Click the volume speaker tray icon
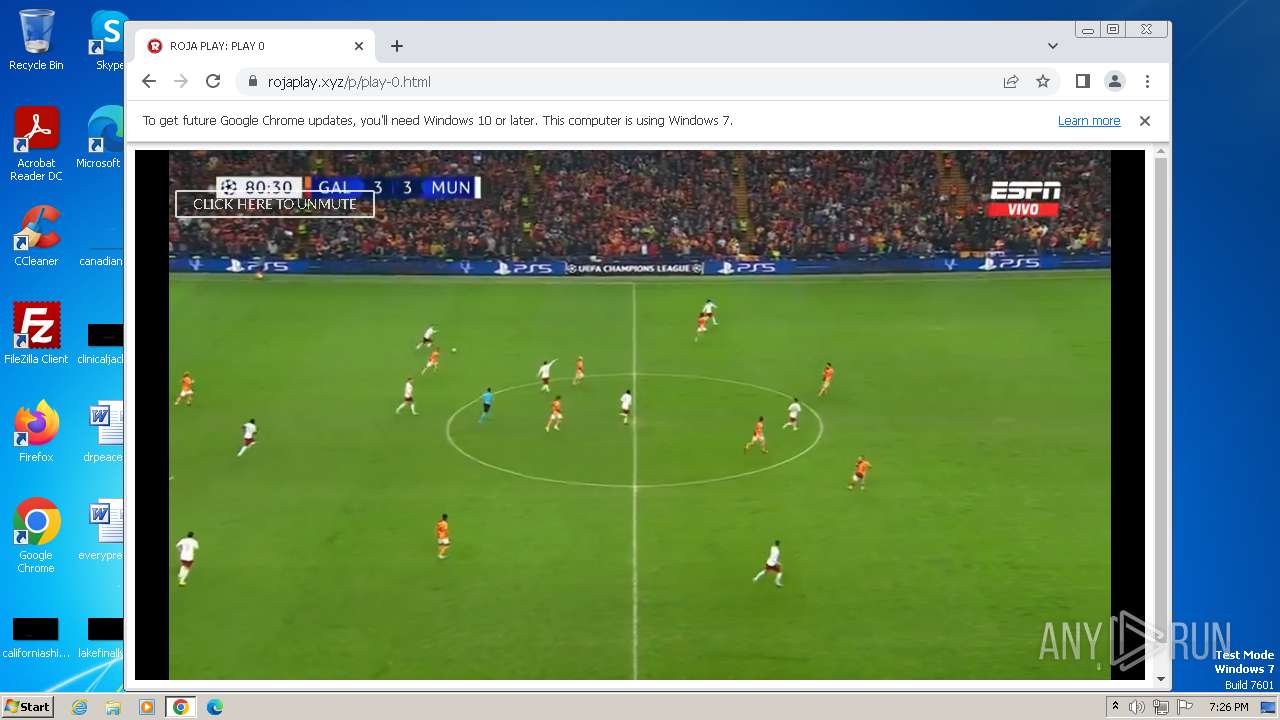Image resolution: width=1280 pixels, height=720 pixels. [1137, 707]
